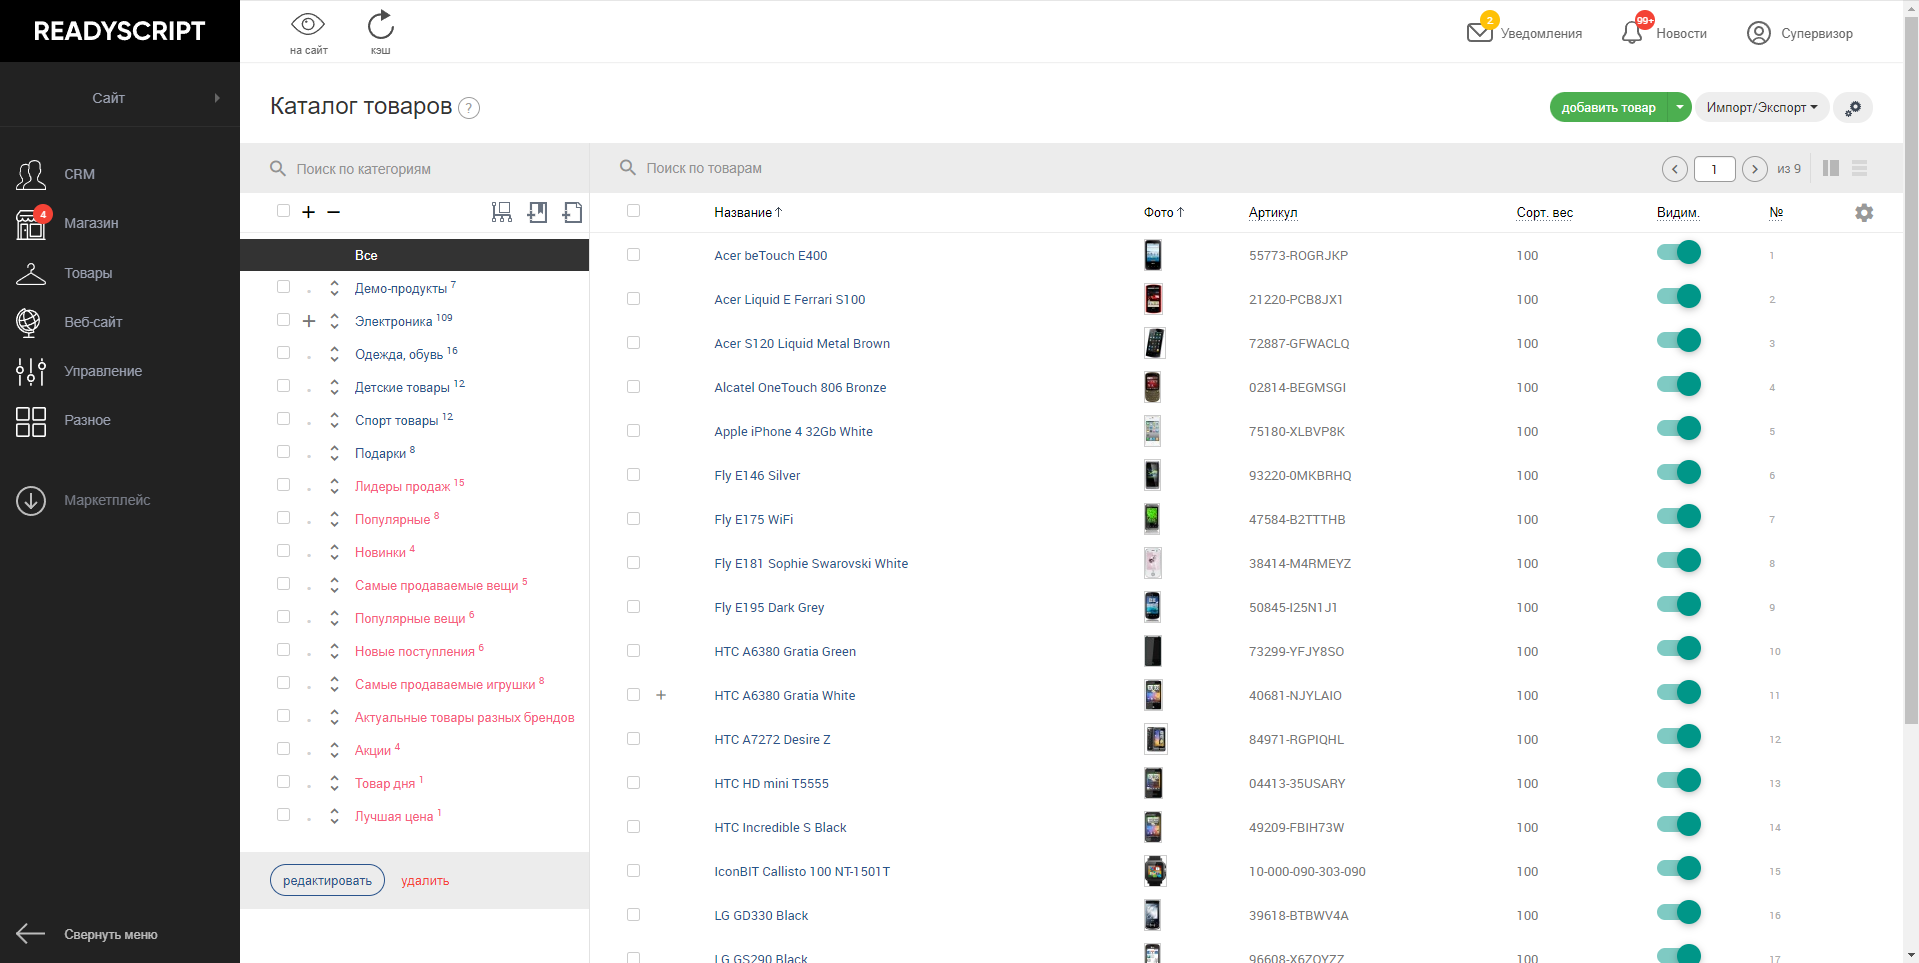Open the Импорт/Экспорт dropdown
Screen dimensions: 1919x963
tap(1762, 107)
